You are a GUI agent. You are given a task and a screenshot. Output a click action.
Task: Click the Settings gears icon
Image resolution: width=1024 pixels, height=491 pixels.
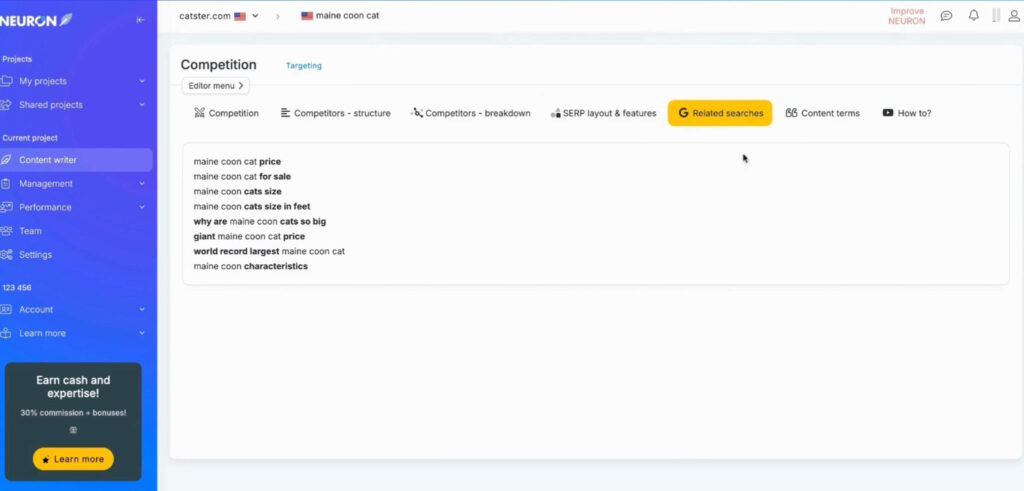(x=7, y=255)
